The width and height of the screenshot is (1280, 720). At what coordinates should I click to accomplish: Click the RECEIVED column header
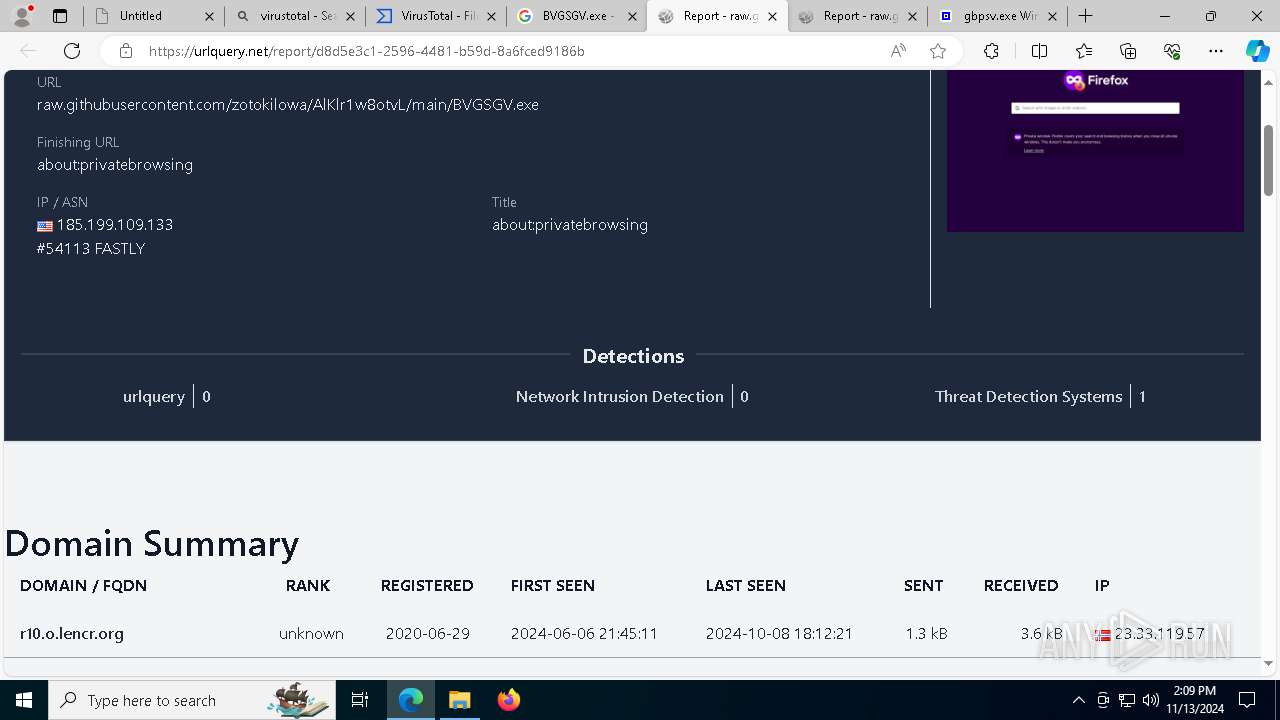click(1021, 586)
